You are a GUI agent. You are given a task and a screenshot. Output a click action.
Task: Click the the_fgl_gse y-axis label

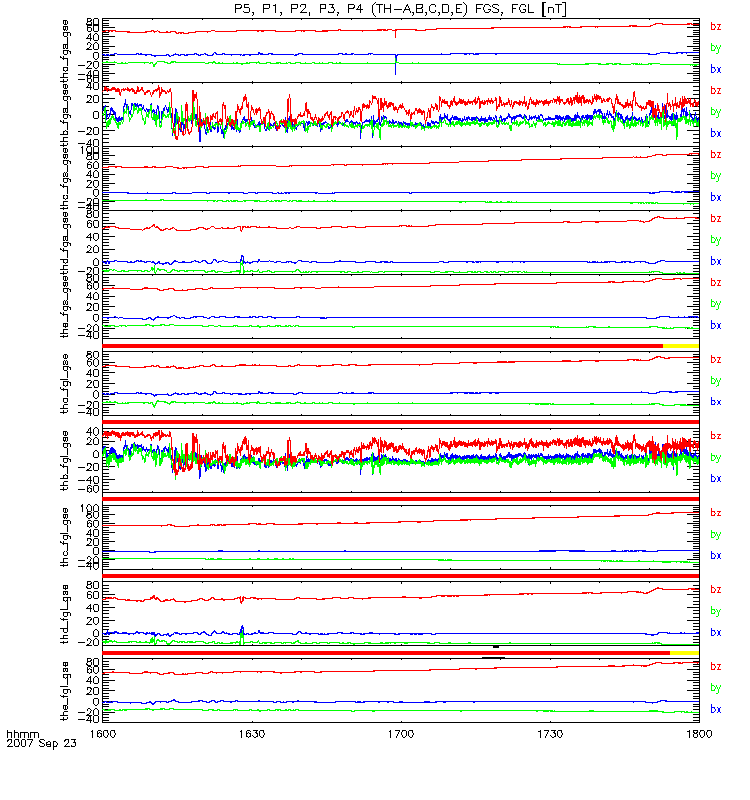click(65, 691)
